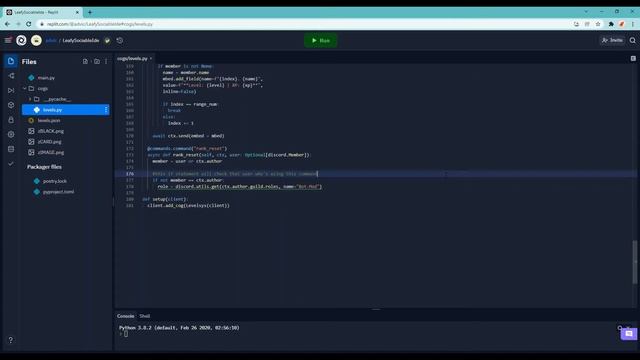Open the user avatar next to the repl name
Image resolution: width=640 pixels, height=360 pixels.
coord(36,40)
